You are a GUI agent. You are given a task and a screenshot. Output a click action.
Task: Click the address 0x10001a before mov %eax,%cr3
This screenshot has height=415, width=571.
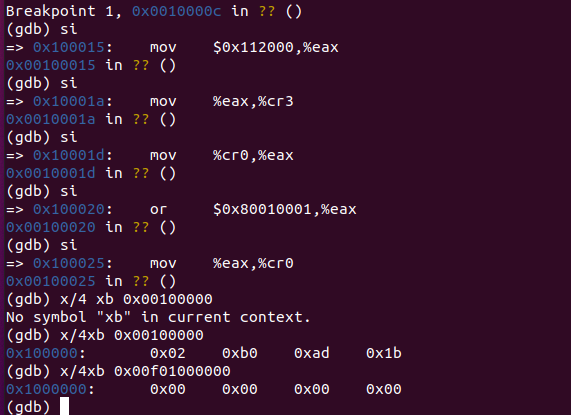coord(68,101)
